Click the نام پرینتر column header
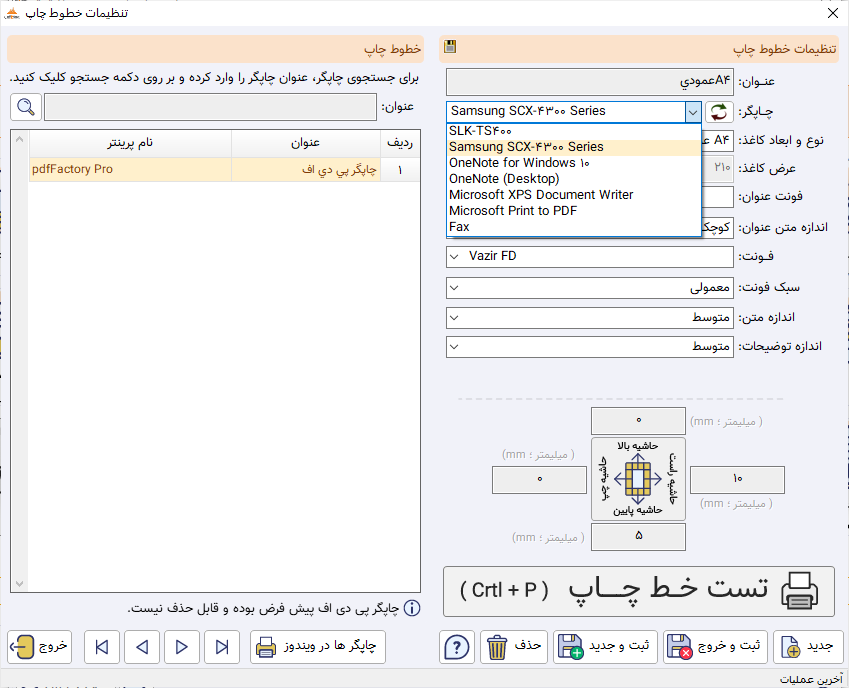 tap(130, 143)
